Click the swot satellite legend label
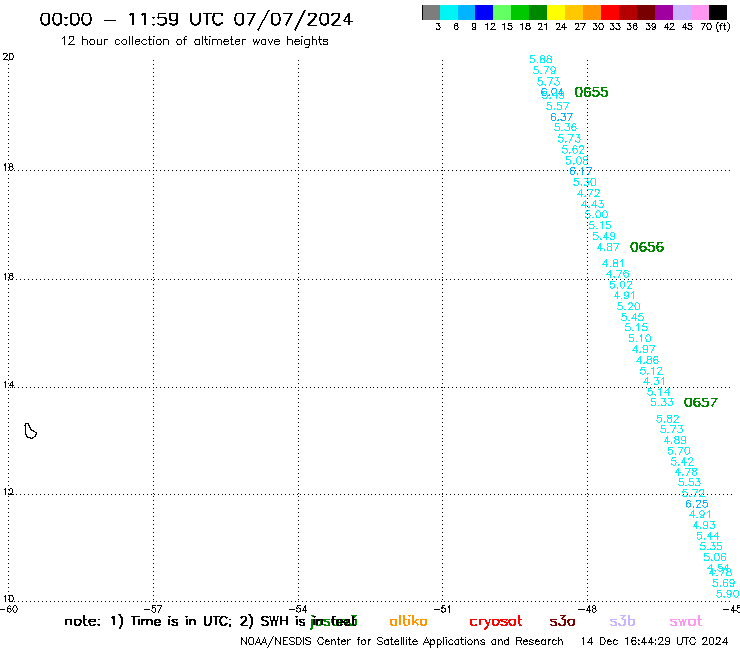 tap(686, 622)
